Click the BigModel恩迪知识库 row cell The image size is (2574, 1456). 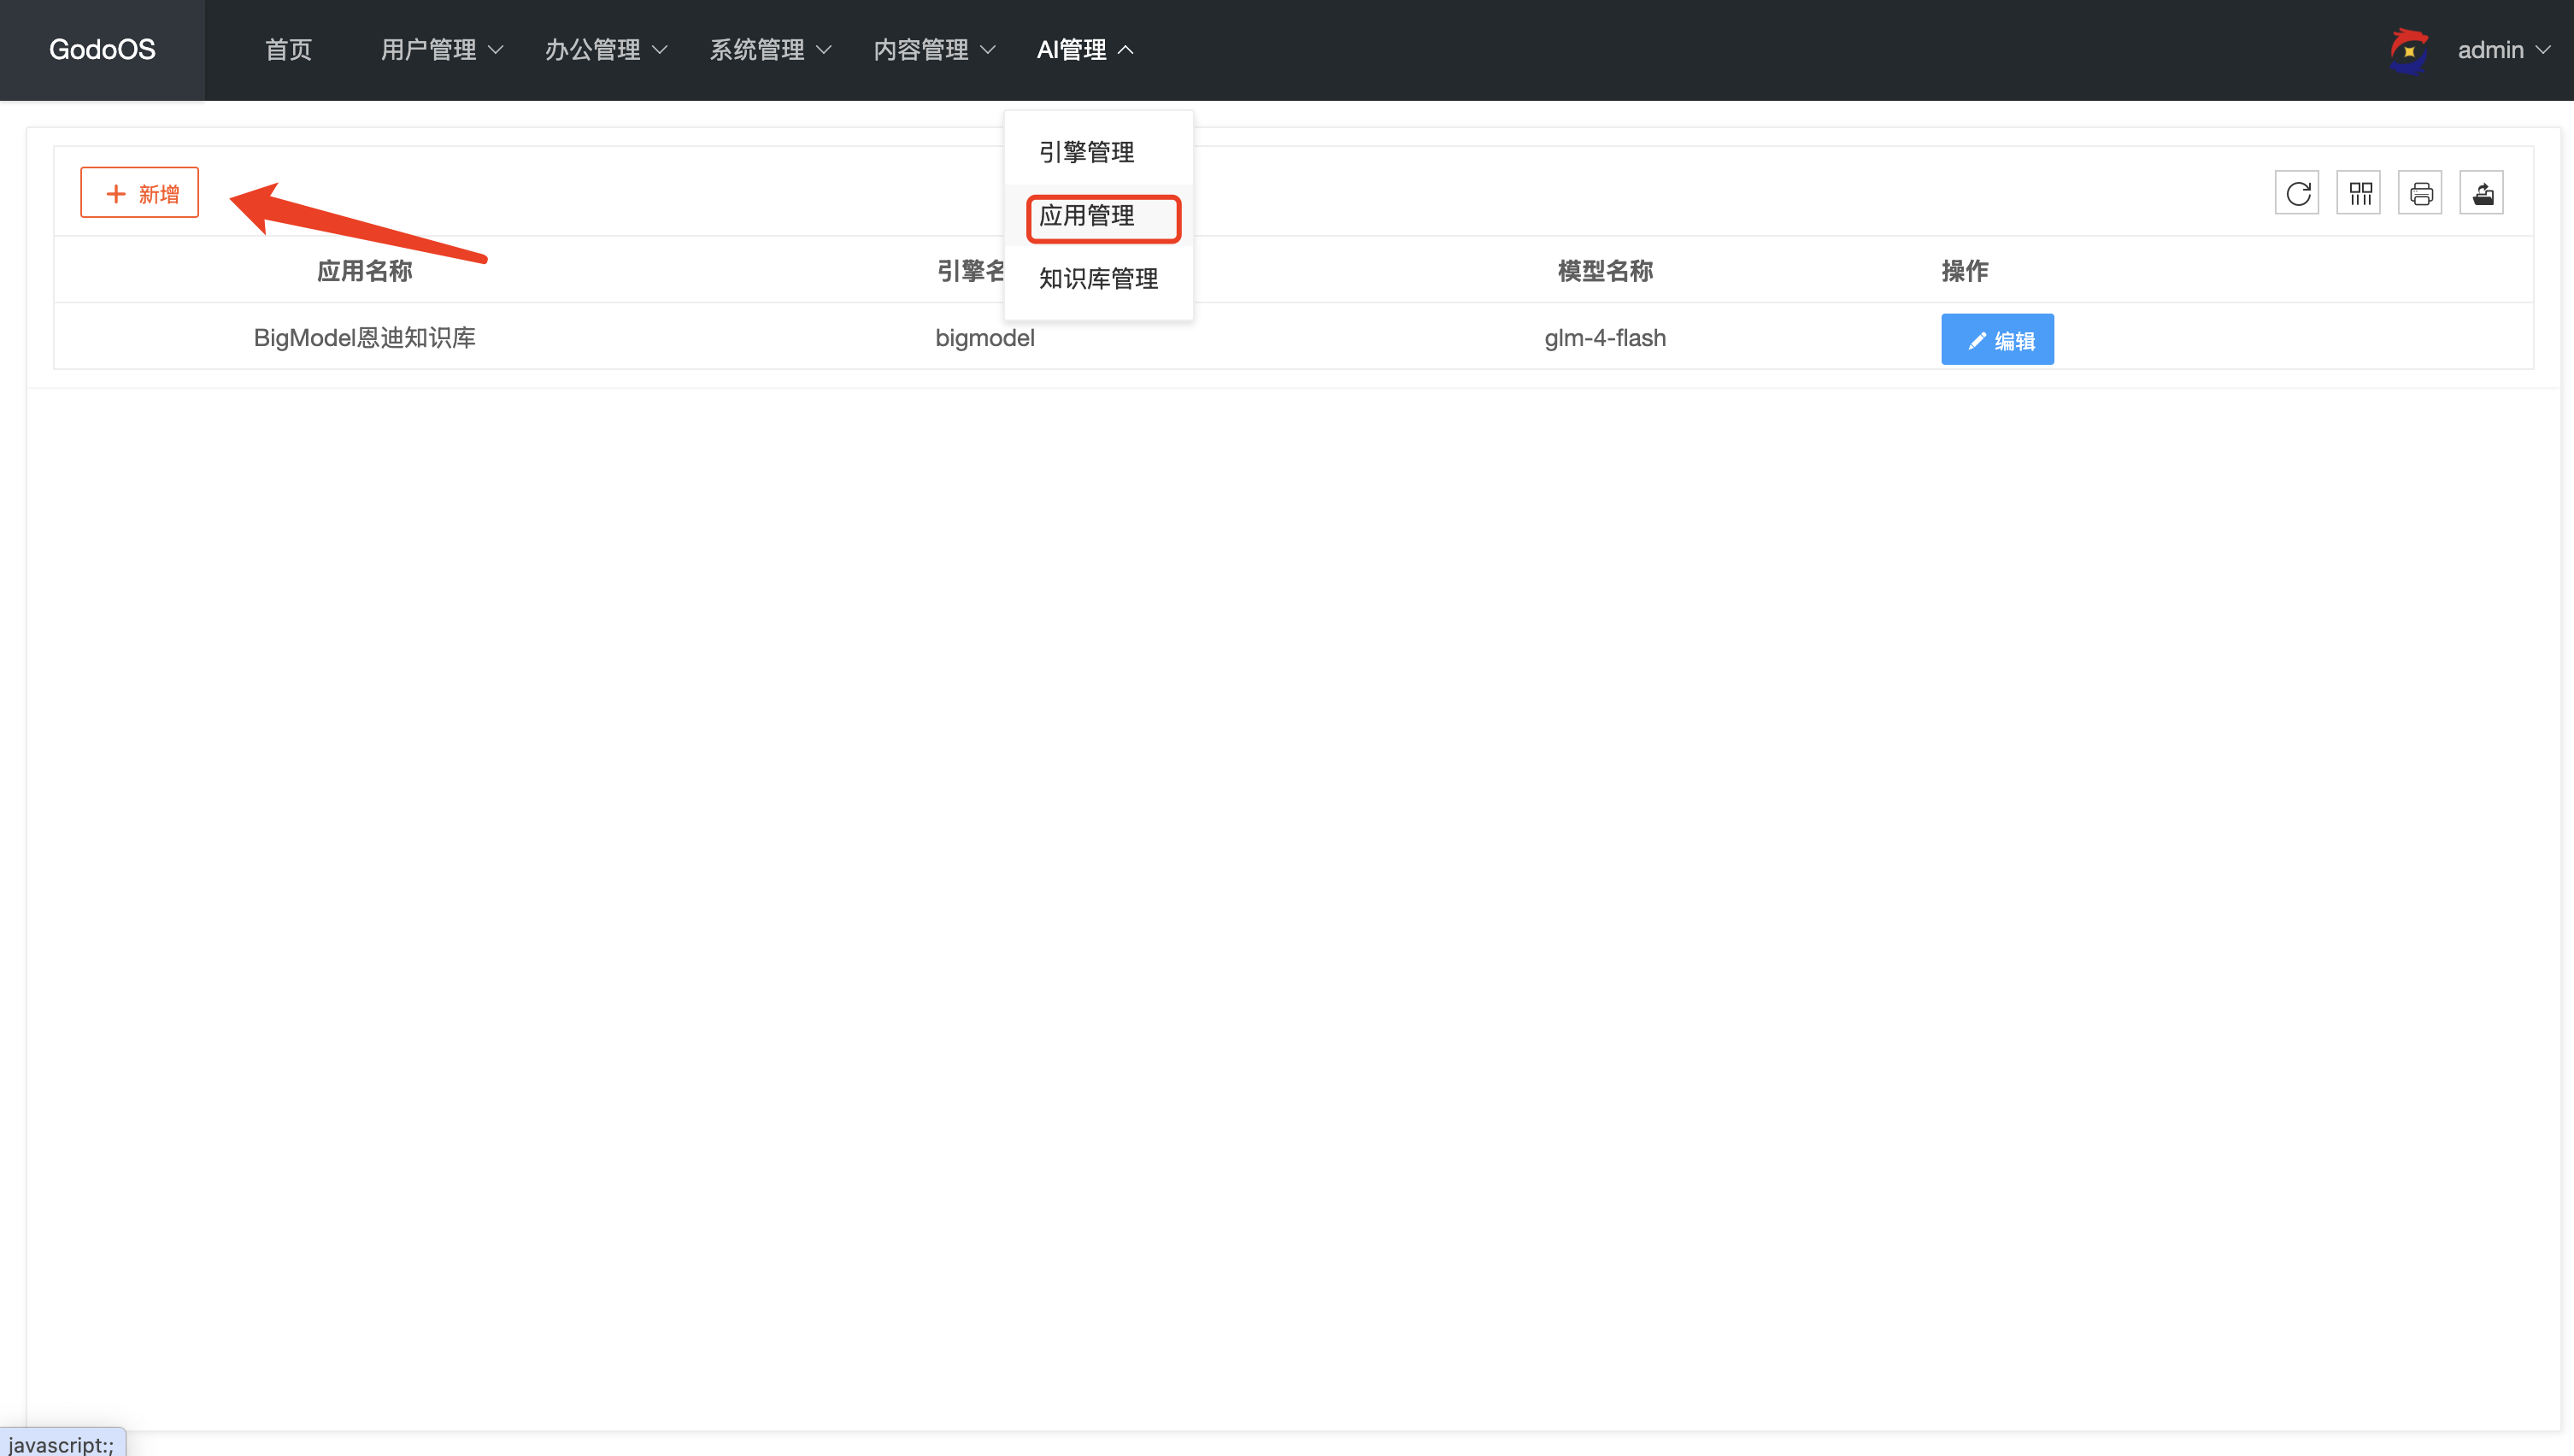[364, 338]
